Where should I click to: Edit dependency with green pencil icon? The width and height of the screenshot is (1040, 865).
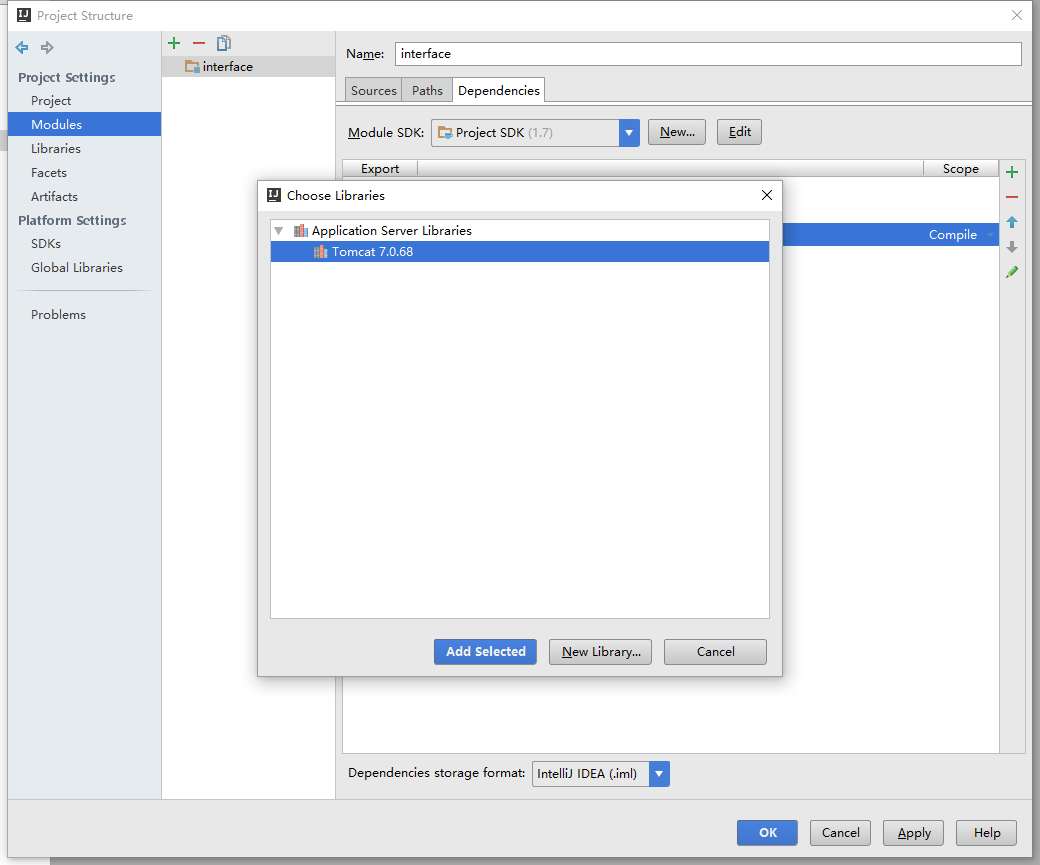(1011, 272)
